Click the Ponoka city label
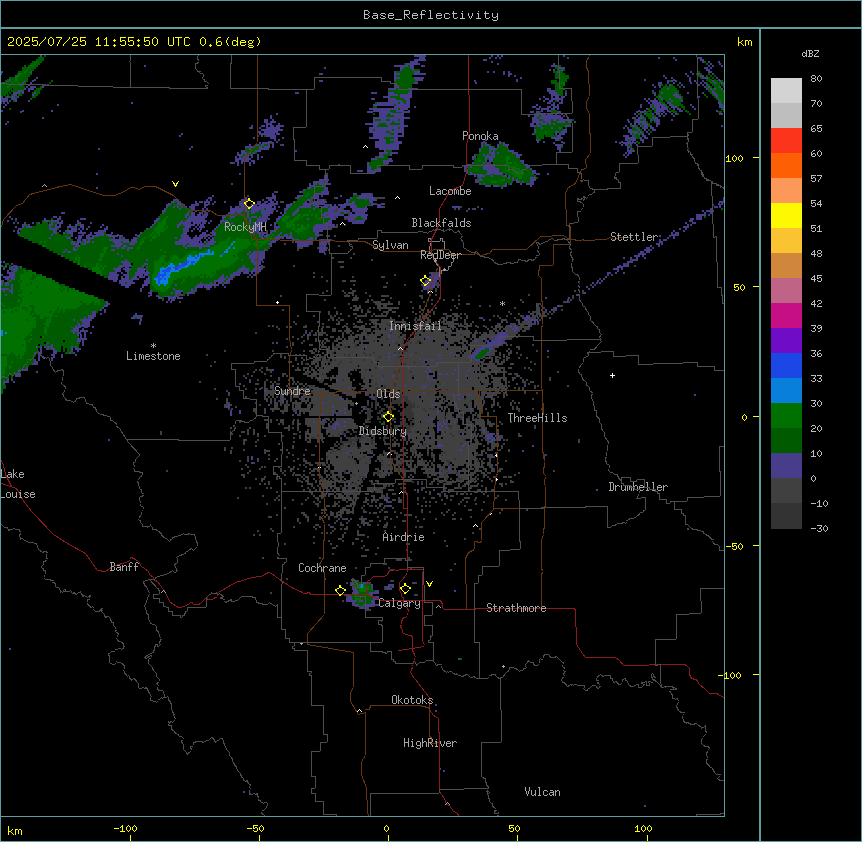This screenshot has width=862, height=842. [x=480, y=136]
